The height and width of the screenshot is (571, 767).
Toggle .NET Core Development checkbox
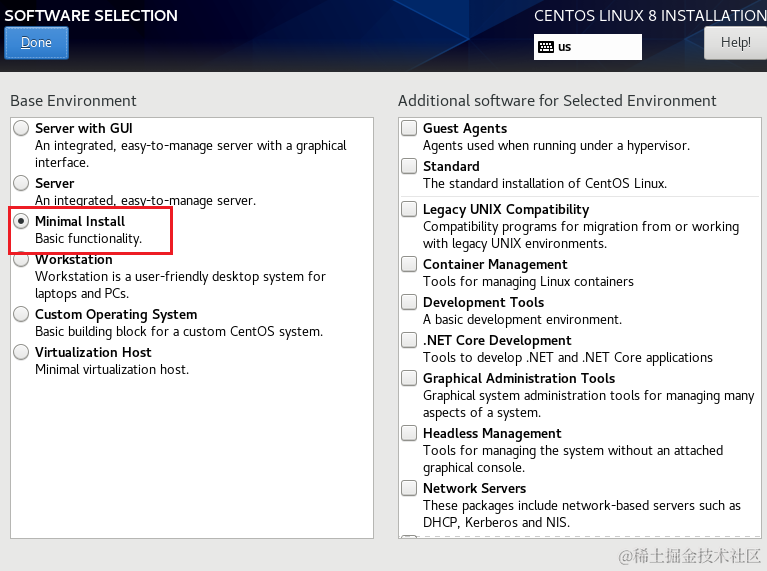pyautogui.click(x=409, y=341)
